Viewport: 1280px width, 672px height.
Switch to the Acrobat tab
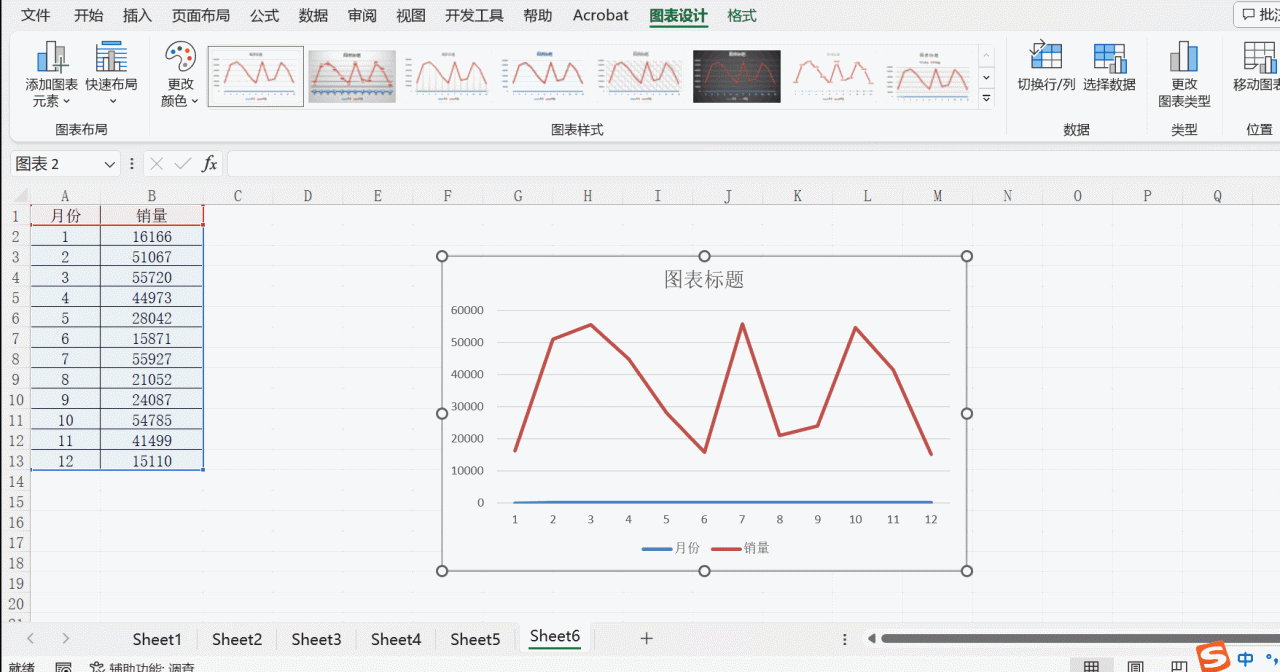click(601, 16)
